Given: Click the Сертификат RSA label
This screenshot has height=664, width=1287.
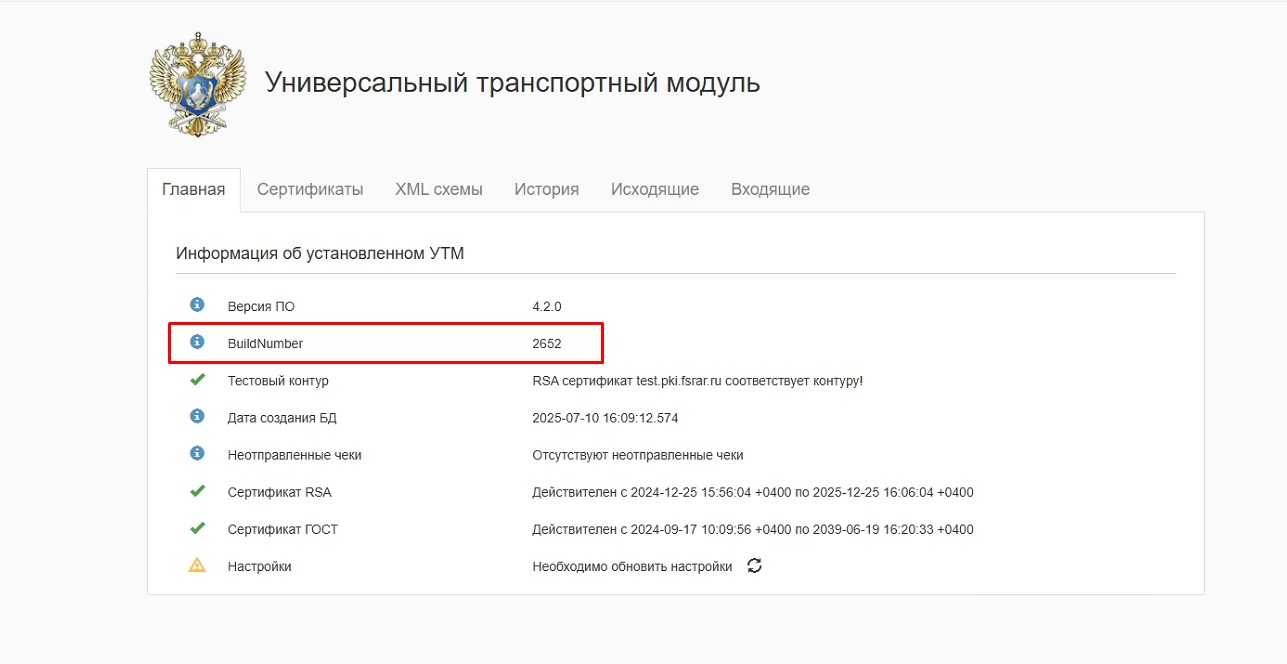Looking at the screenshot, I should coord(279,492).
